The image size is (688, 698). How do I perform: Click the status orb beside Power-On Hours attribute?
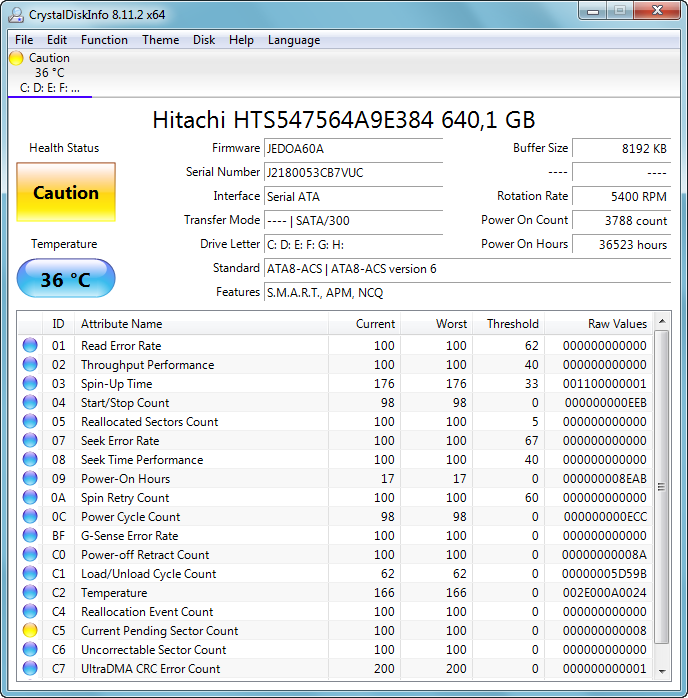tap(30, 478)
